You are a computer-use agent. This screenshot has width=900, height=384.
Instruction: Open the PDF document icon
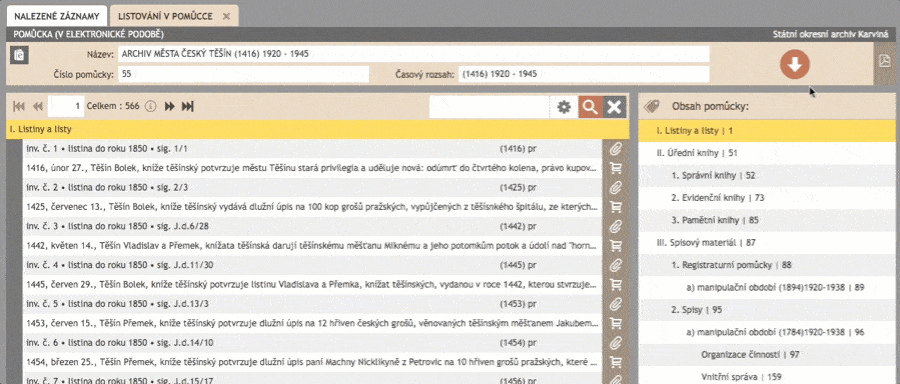coord(885,61)
